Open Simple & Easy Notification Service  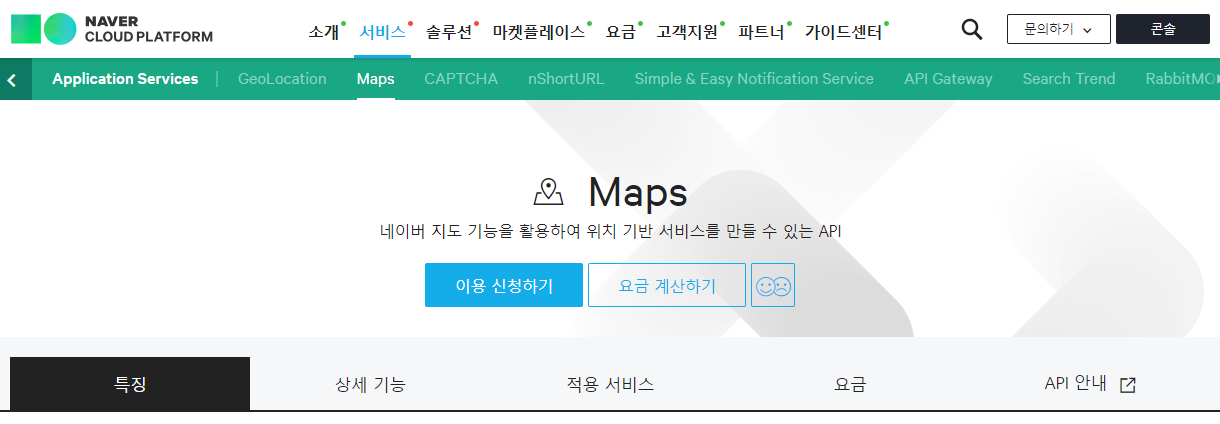[754, 79]
